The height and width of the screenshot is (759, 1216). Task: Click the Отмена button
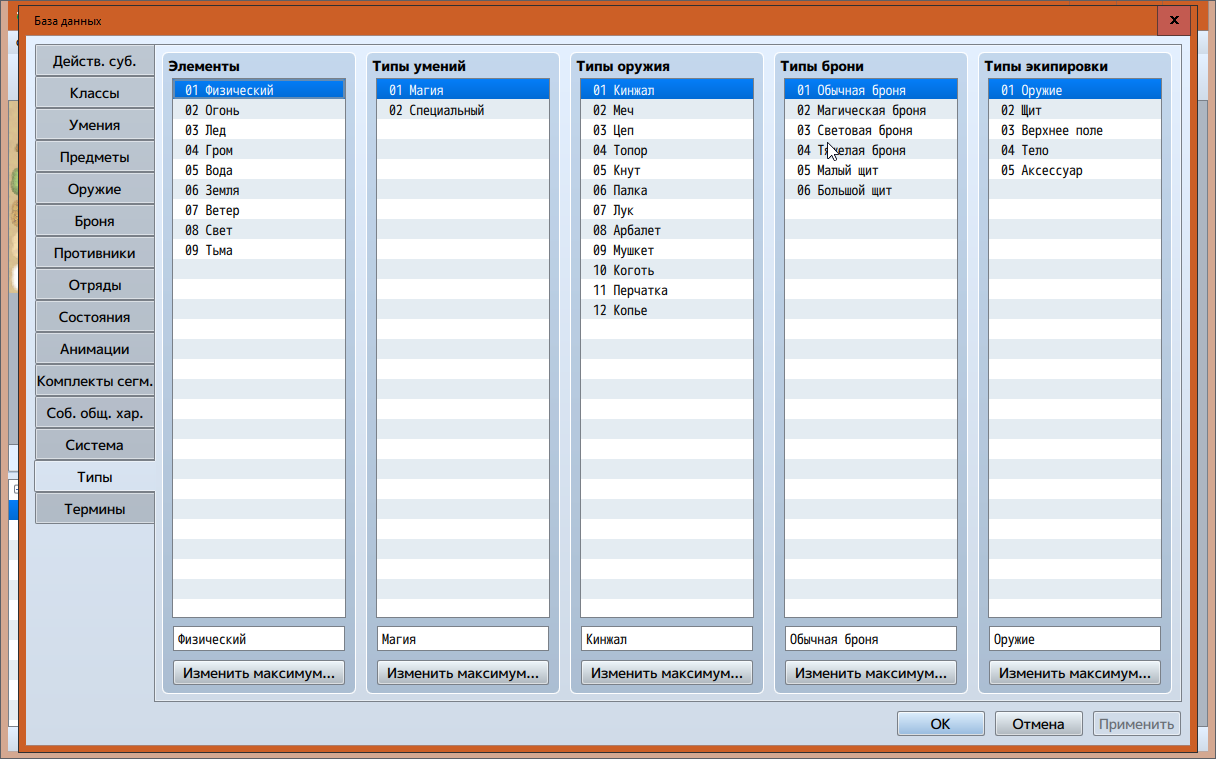tap(1038, 724)
